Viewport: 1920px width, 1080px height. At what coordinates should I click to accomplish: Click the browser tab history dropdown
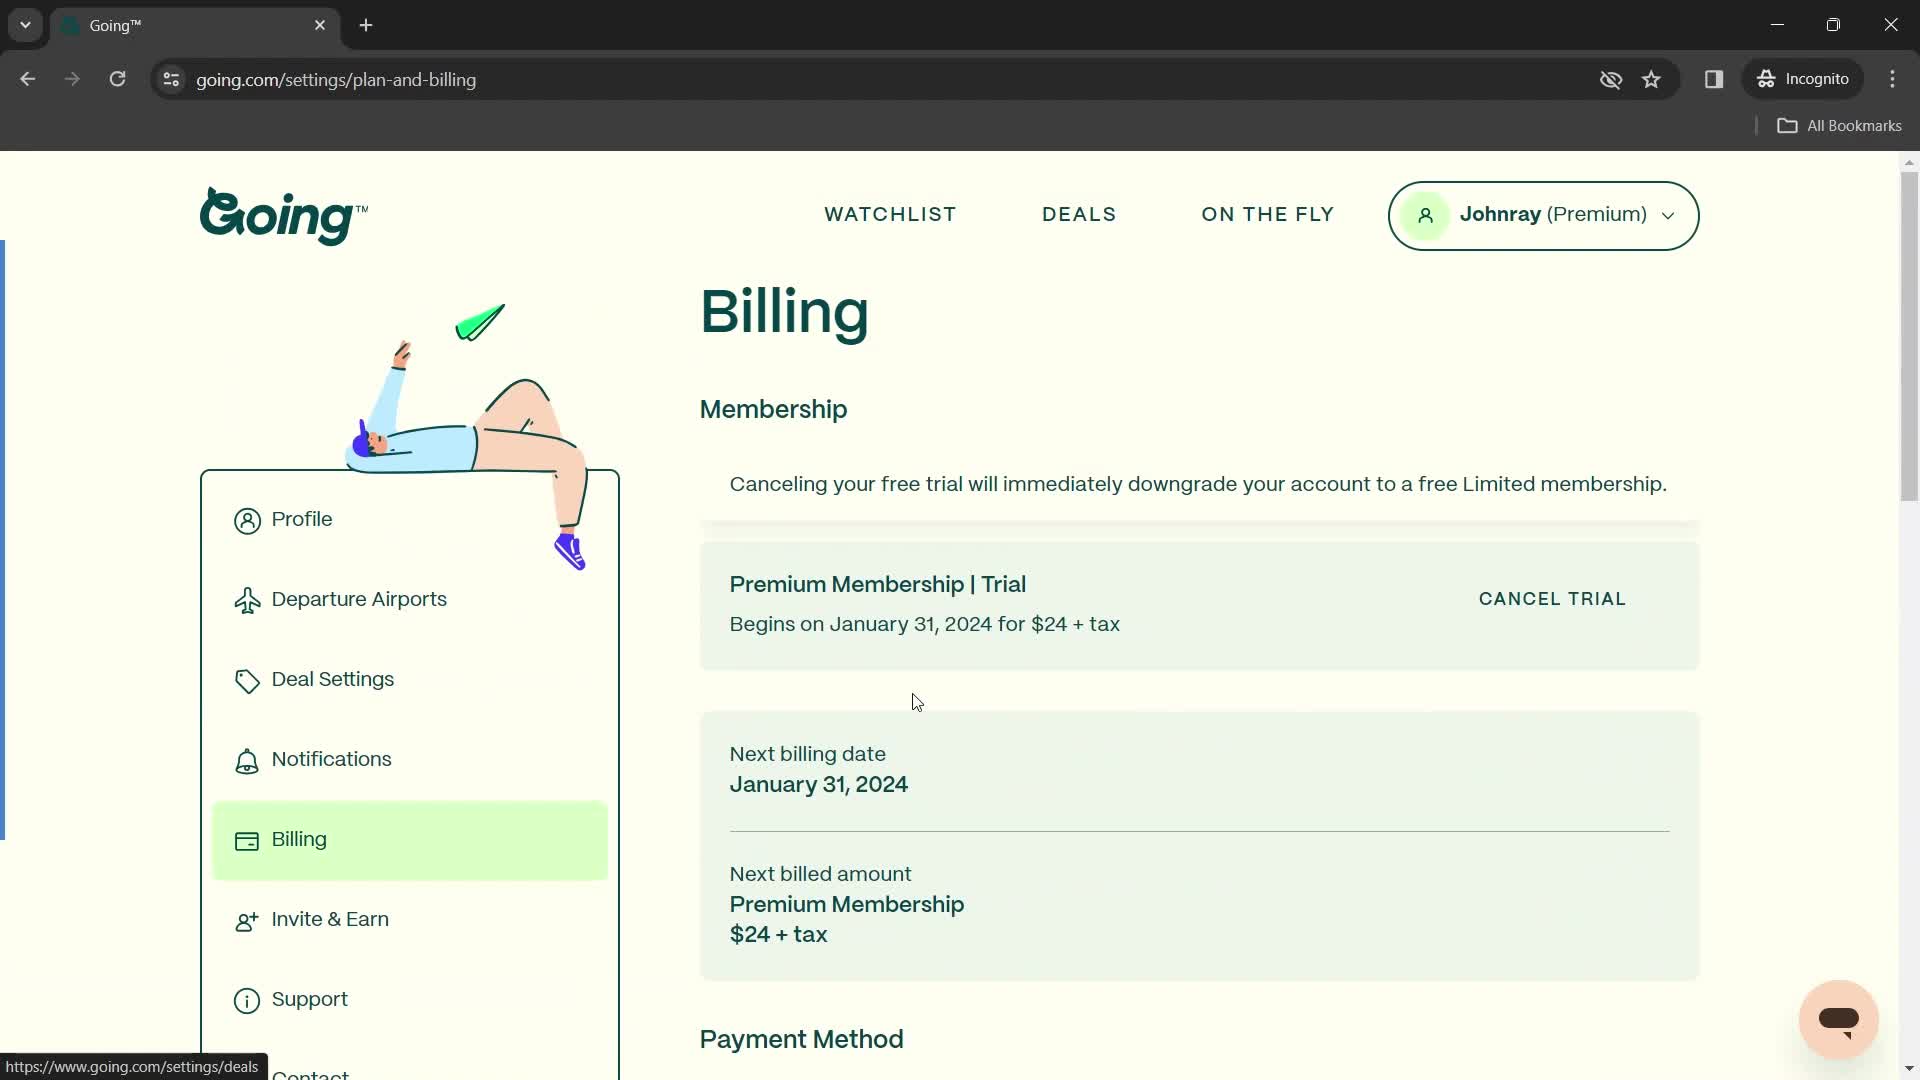(24, 24)
